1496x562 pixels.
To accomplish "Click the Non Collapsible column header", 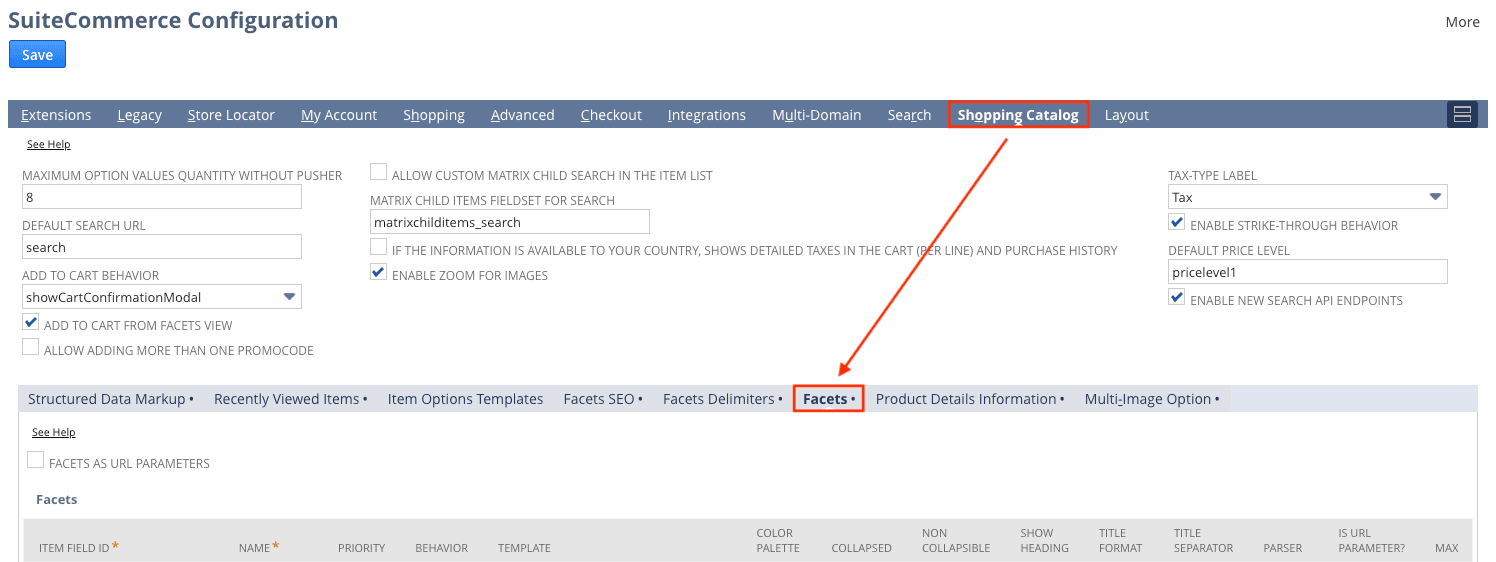I will pos(956,540).
